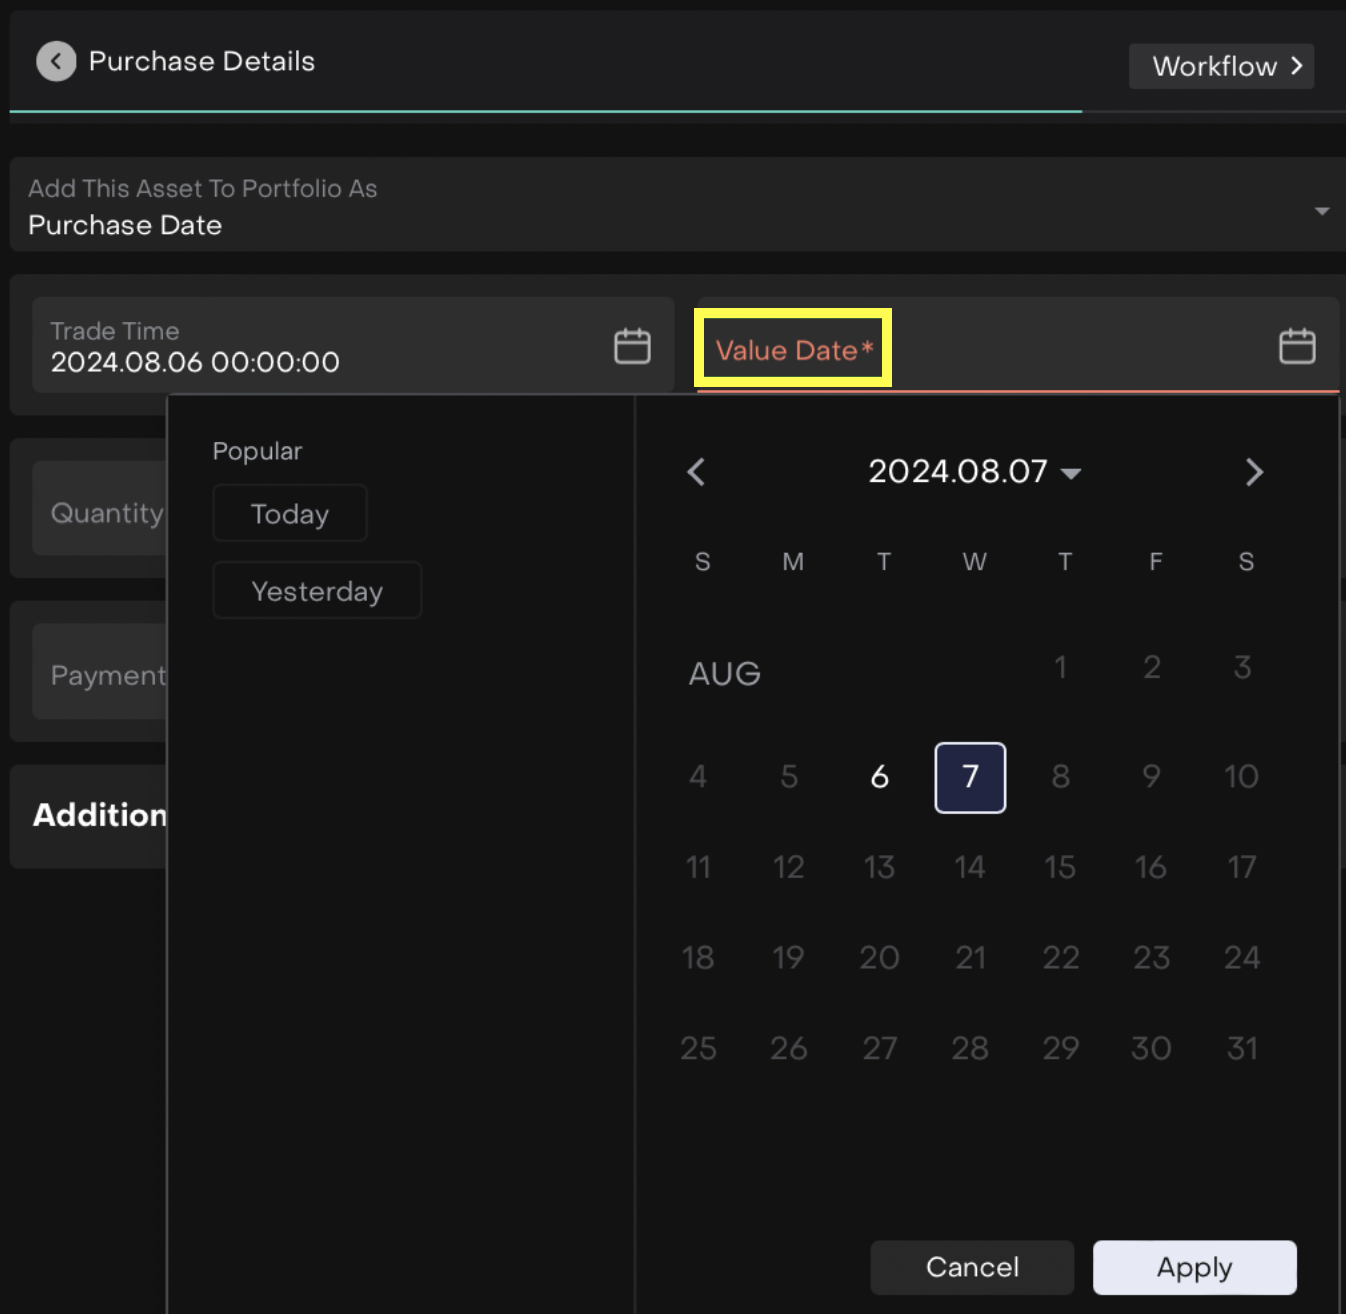Image resolution: width=1346 pixels, height=1314 pixels.
Task: Pick August 20 in the calendar
Action: [879, 958]
